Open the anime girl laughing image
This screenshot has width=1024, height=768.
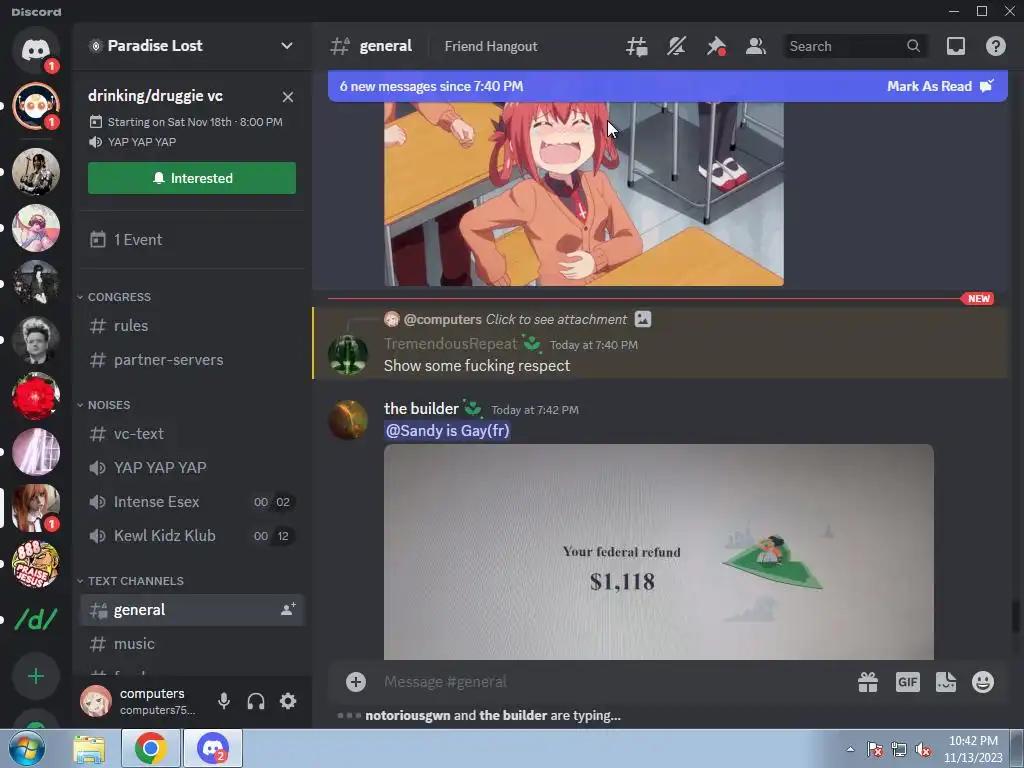tap(584, 194)
